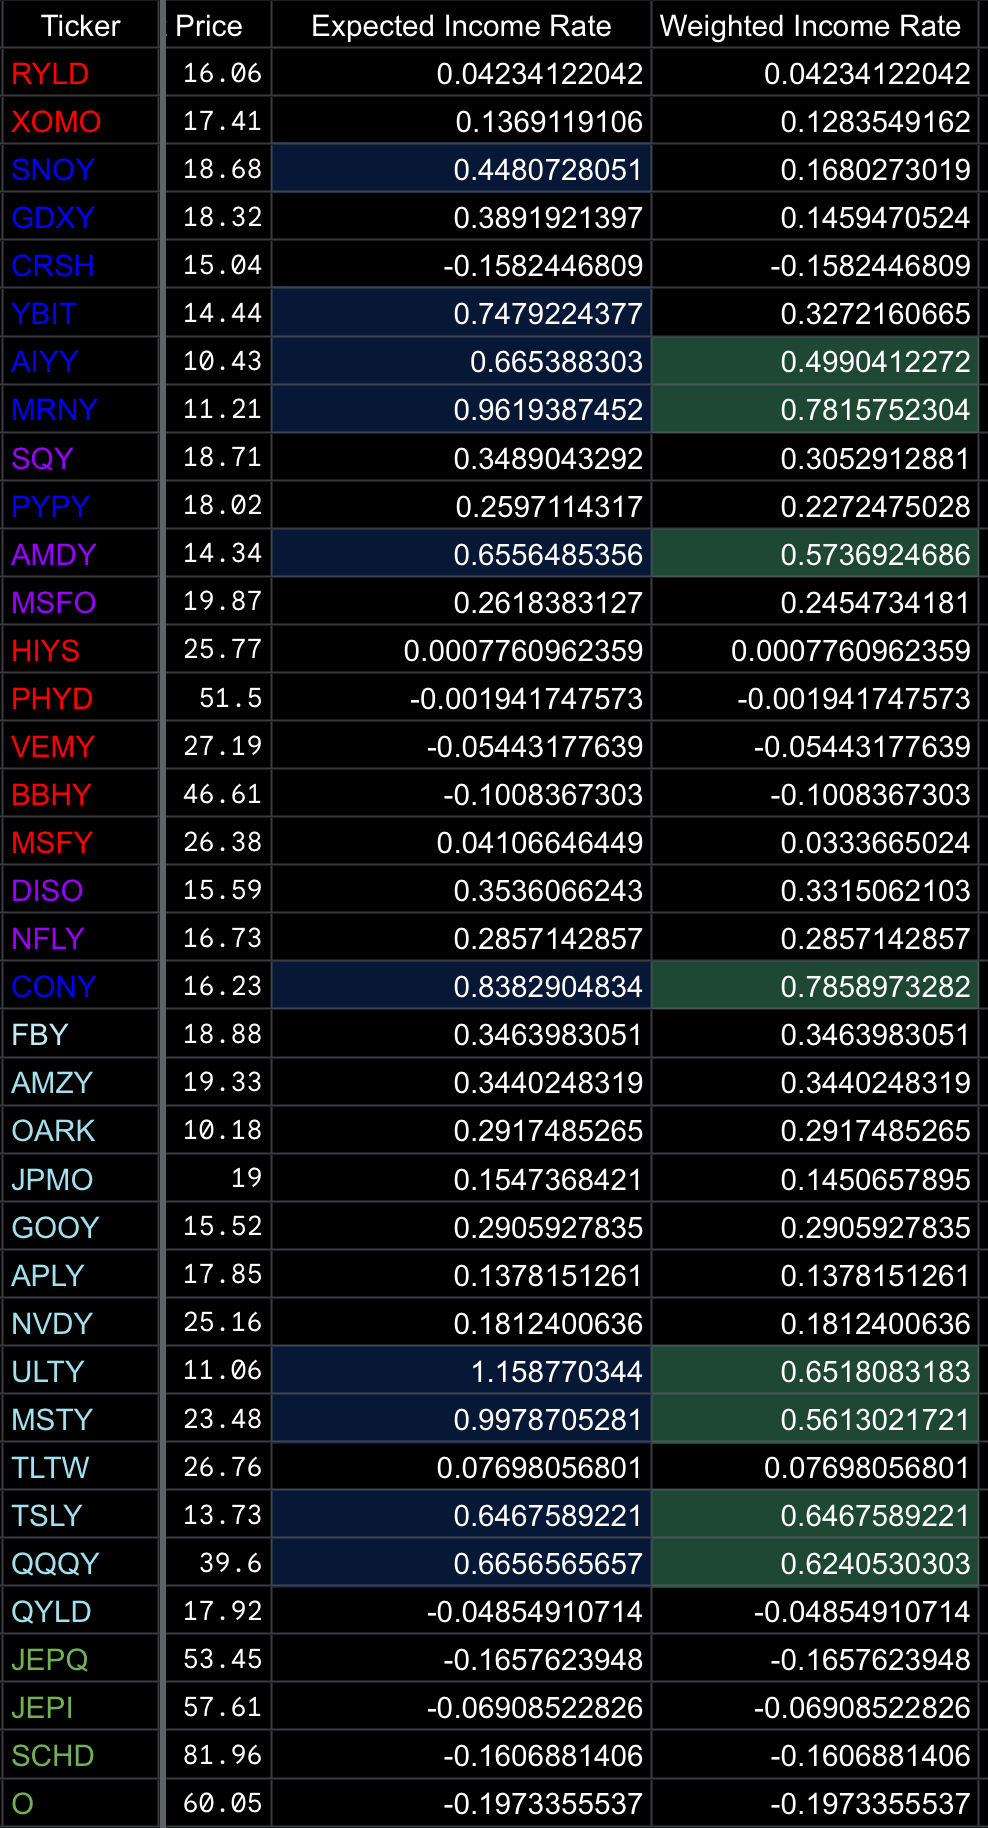Image resolution: width=988 pixels, height=1828 pixels.
Task: Select the CONY ticker cell
Action: coord(80,986)
